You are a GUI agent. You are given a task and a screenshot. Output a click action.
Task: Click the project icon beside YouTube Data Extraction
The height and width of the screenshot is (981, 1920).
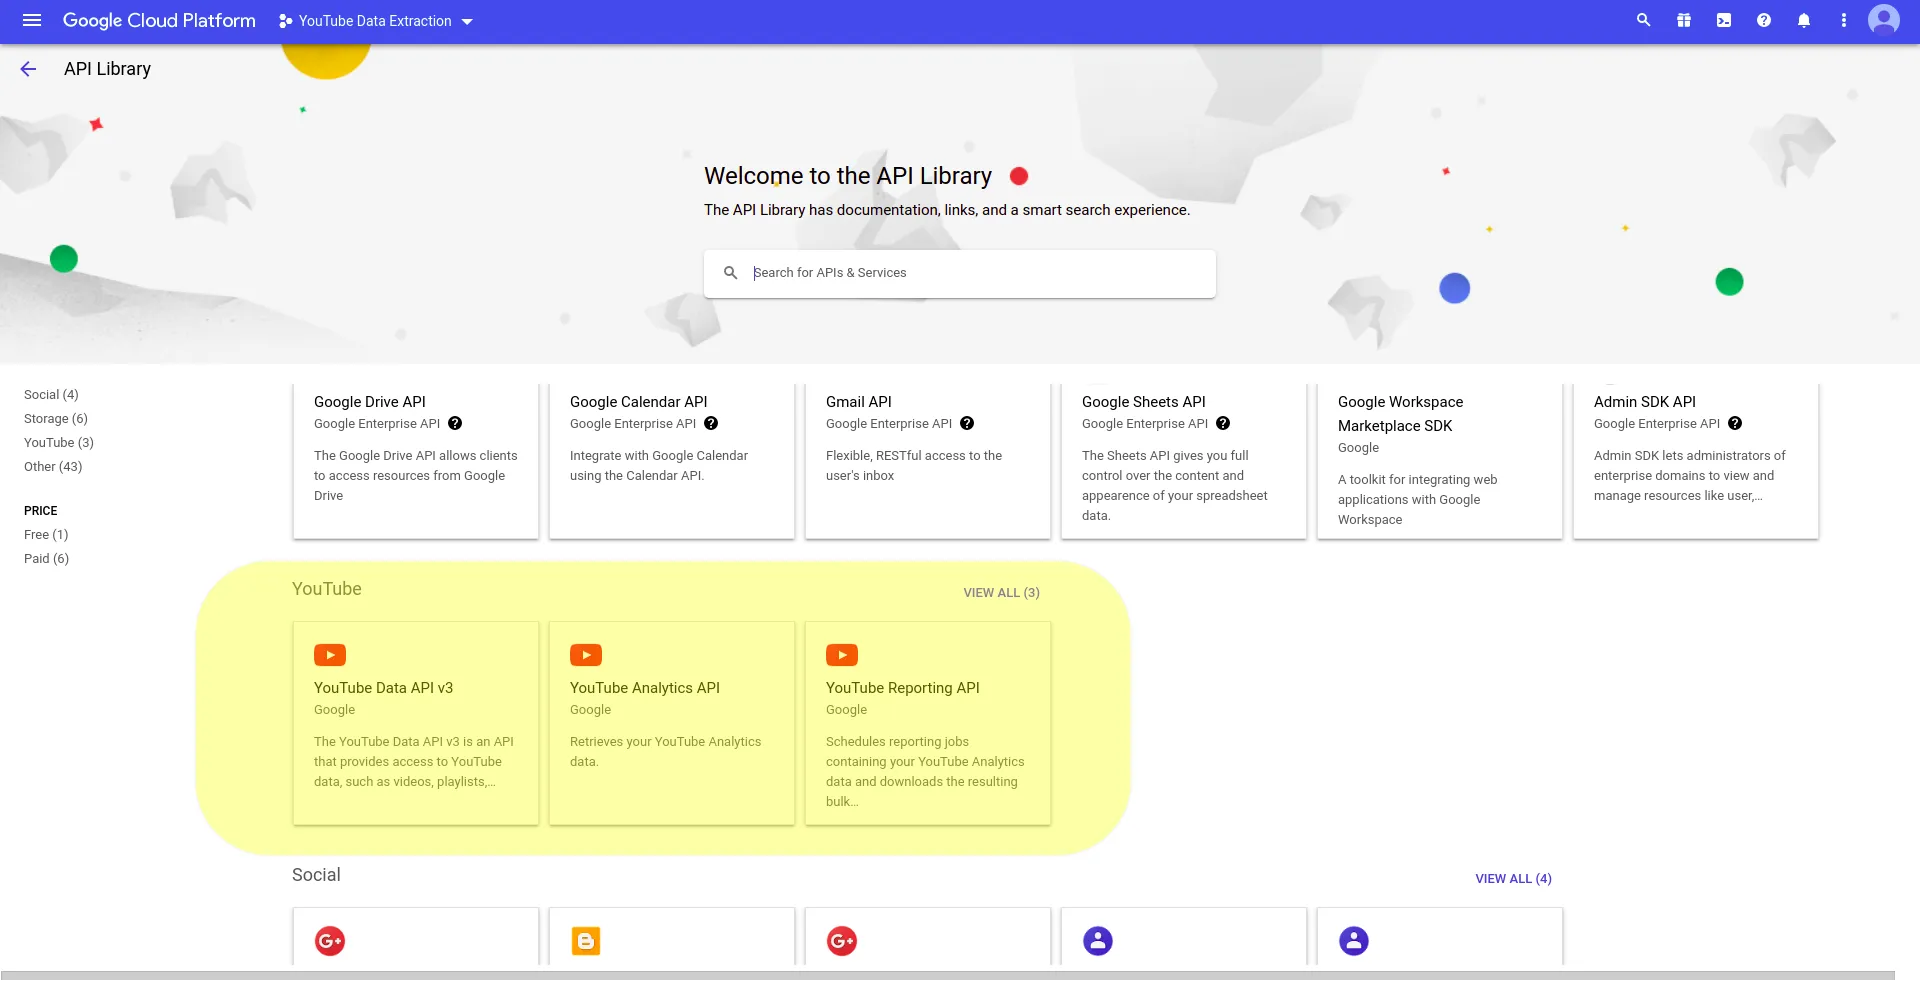[286, 21]
